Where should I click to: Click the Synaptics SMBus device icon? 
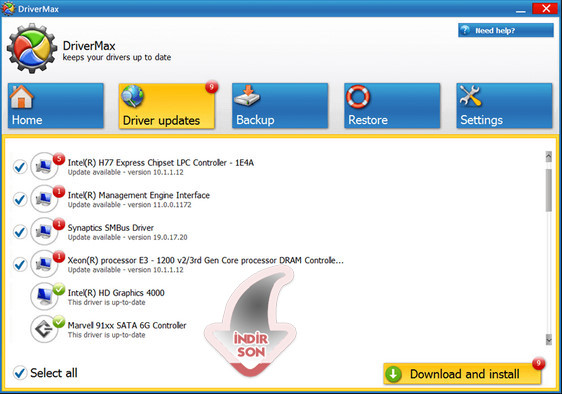(44, 231)
